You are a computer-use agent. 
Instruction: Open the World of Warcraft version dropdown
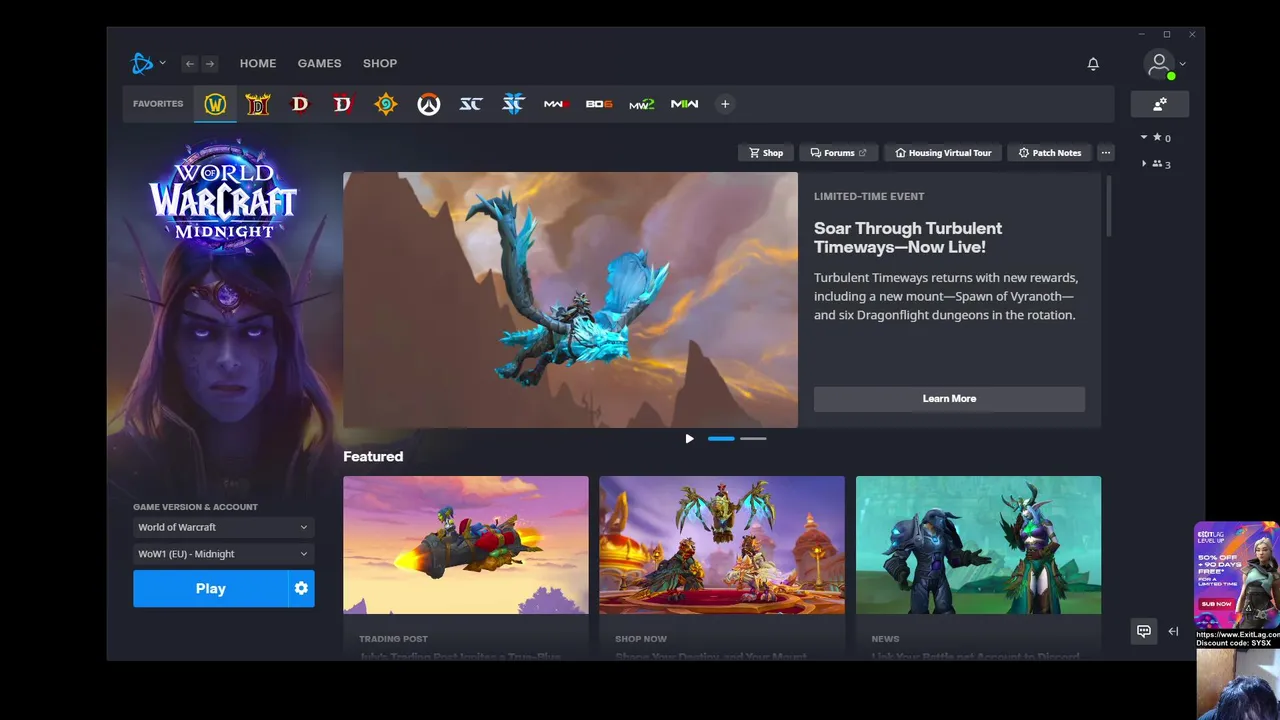(224, 527)
